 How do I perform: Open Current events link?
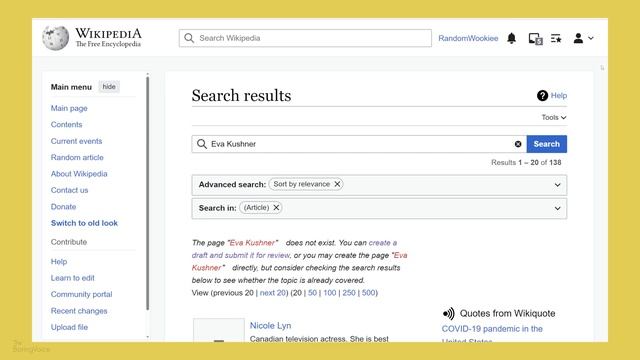pyautogui.click(x=76, y=141)
